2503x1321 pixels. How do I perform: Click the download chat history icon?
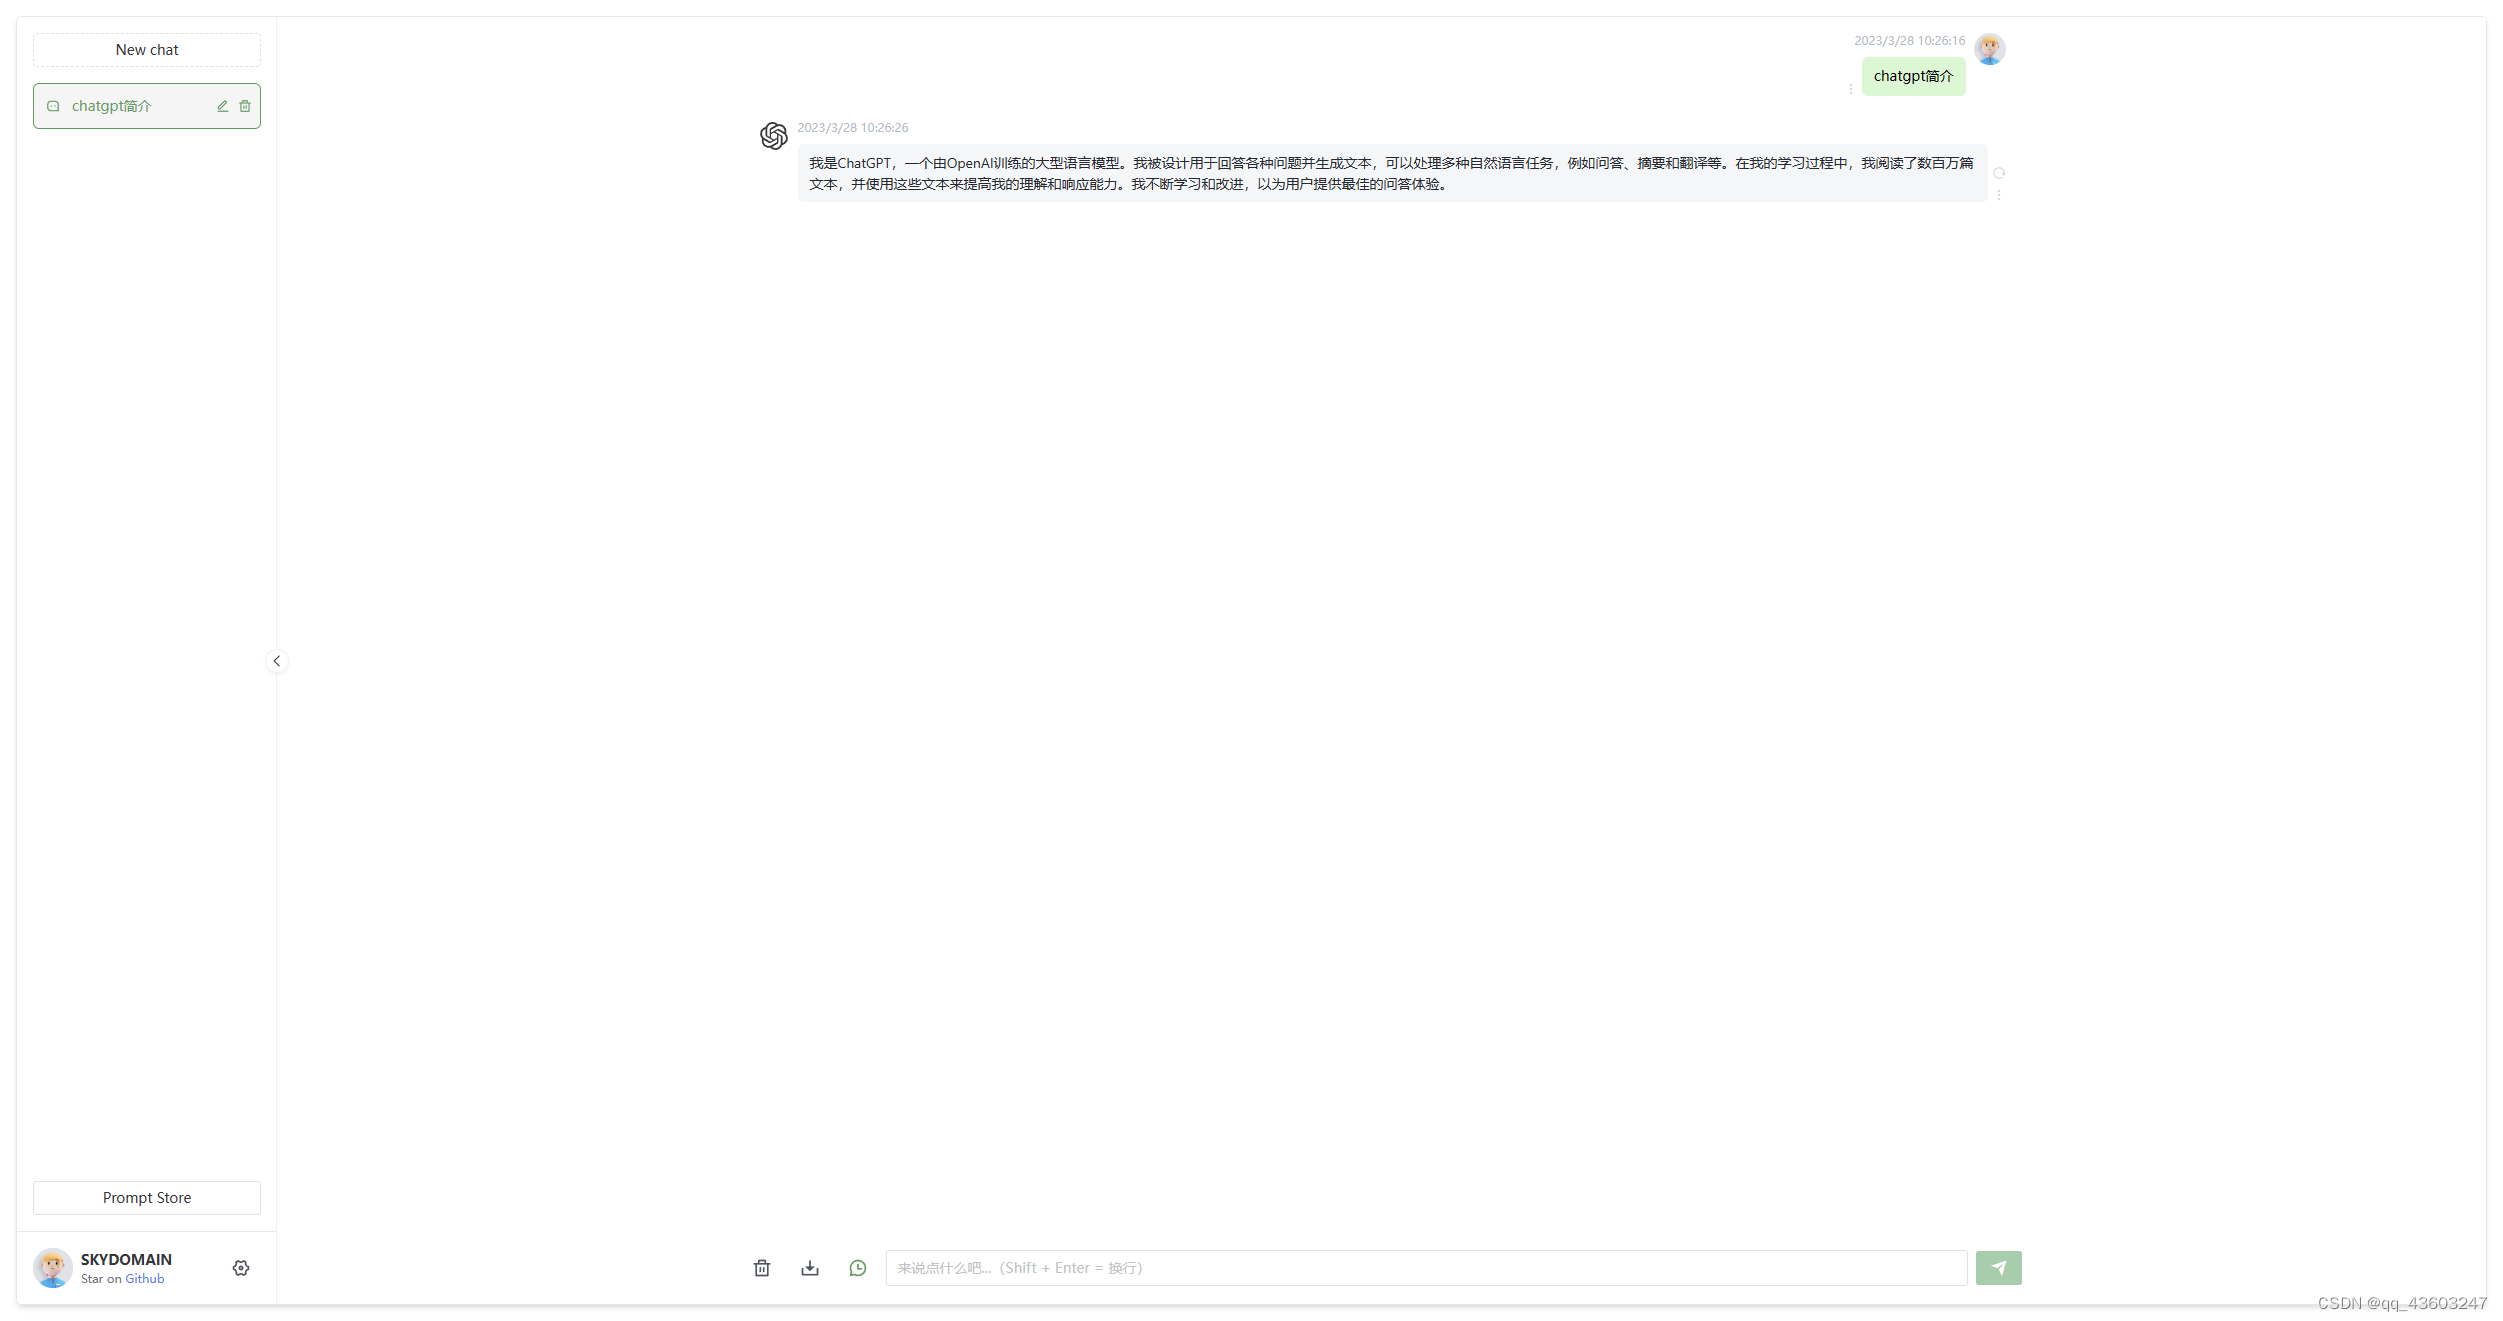tap(810, 1266)
